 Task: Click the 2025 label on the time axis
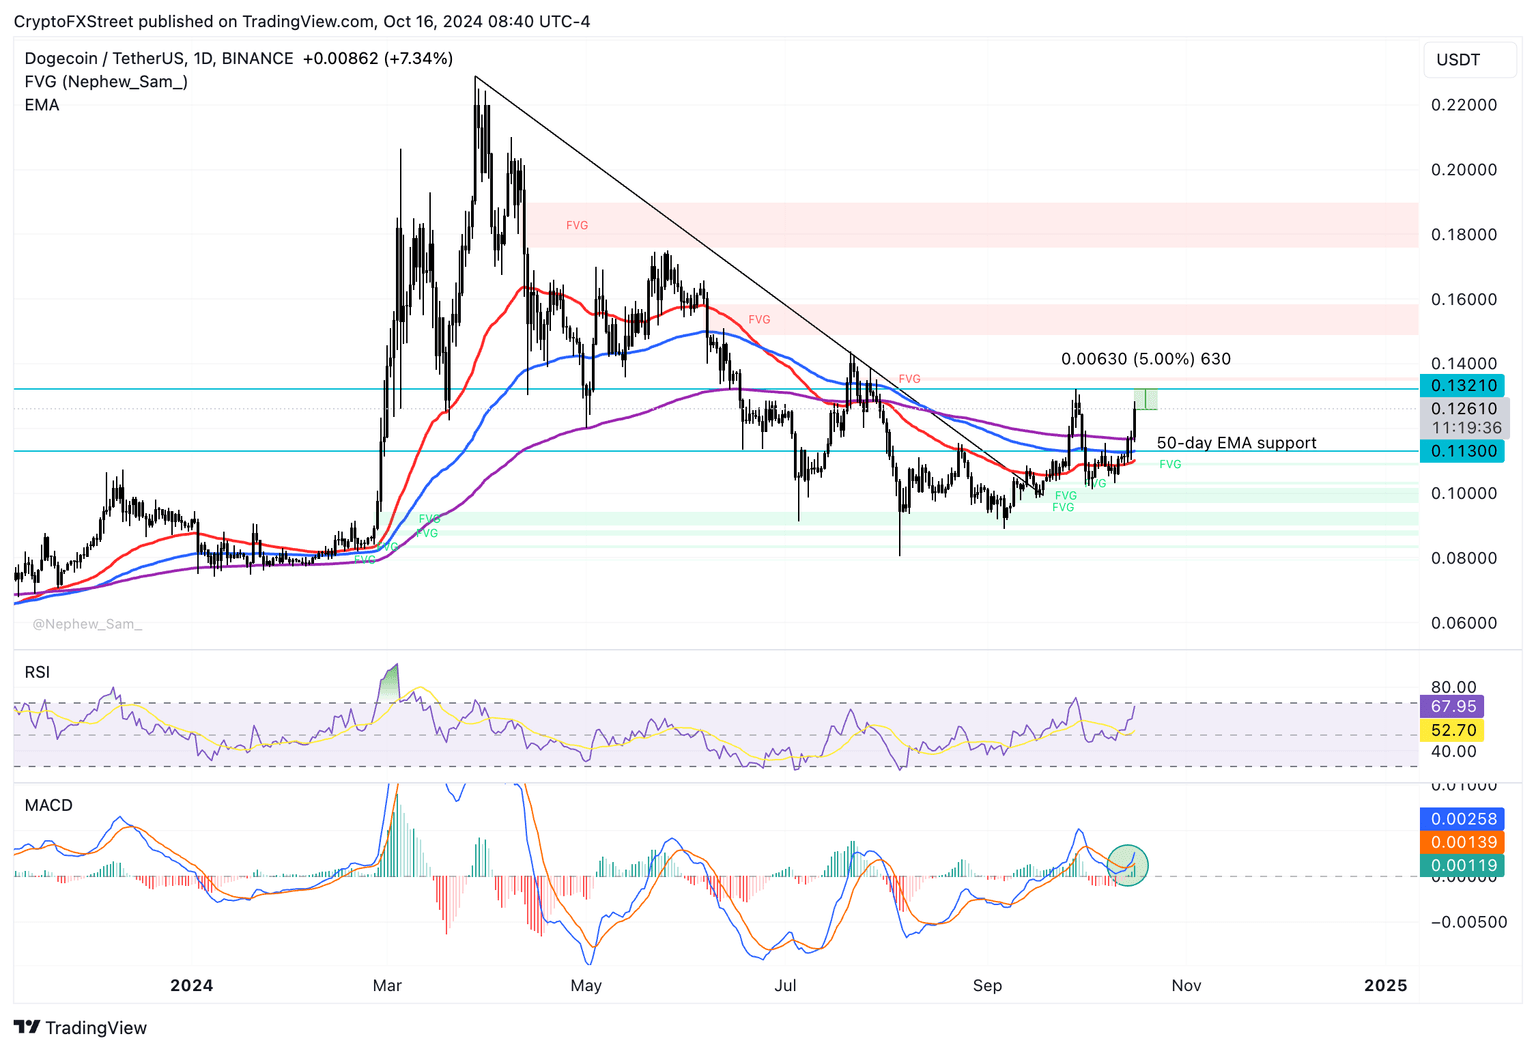pos(1385,985)
